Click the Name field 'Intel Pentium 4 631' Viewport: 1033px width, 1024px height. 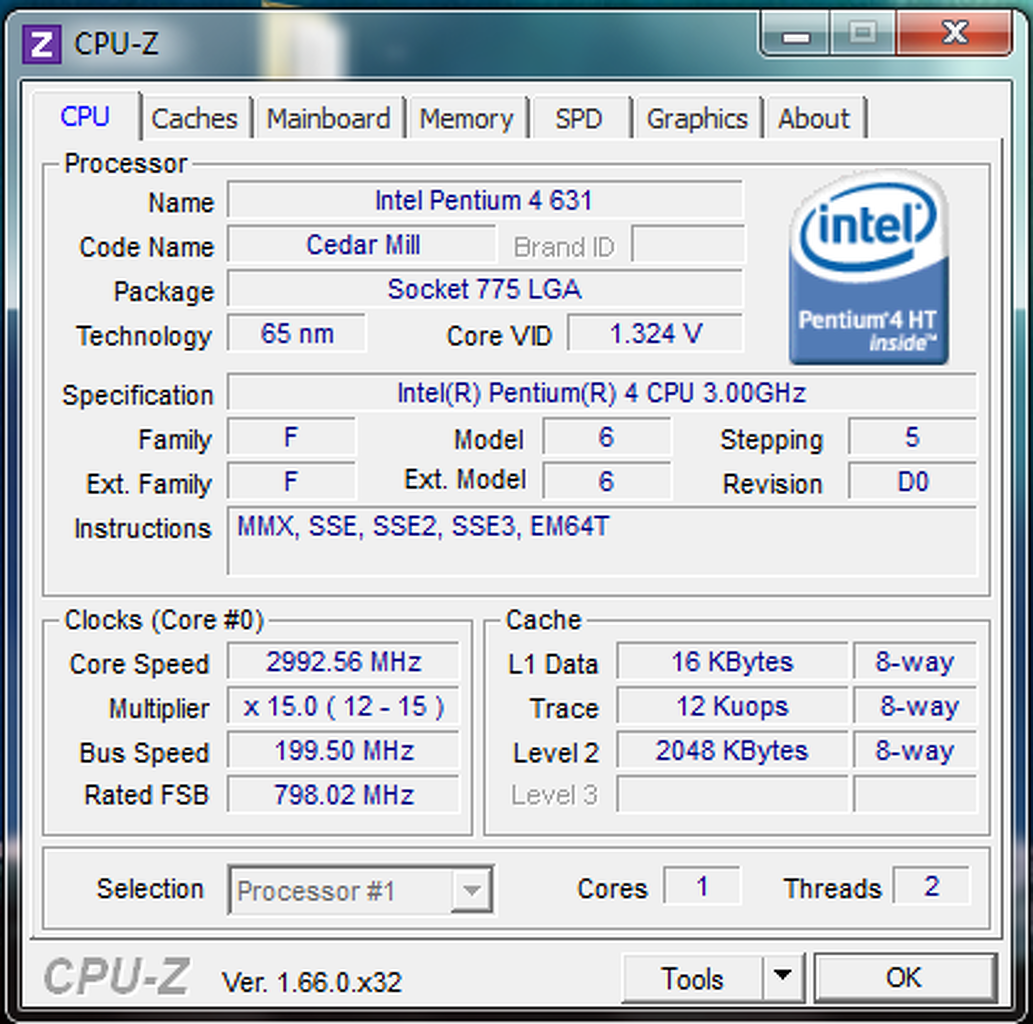click(485, 200)
